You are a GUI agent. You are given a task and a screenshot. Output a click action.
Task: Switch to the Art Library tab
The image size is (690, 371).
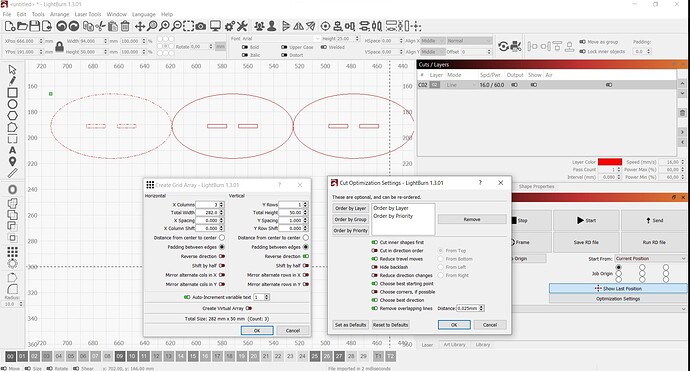click(x=455, y=345)
